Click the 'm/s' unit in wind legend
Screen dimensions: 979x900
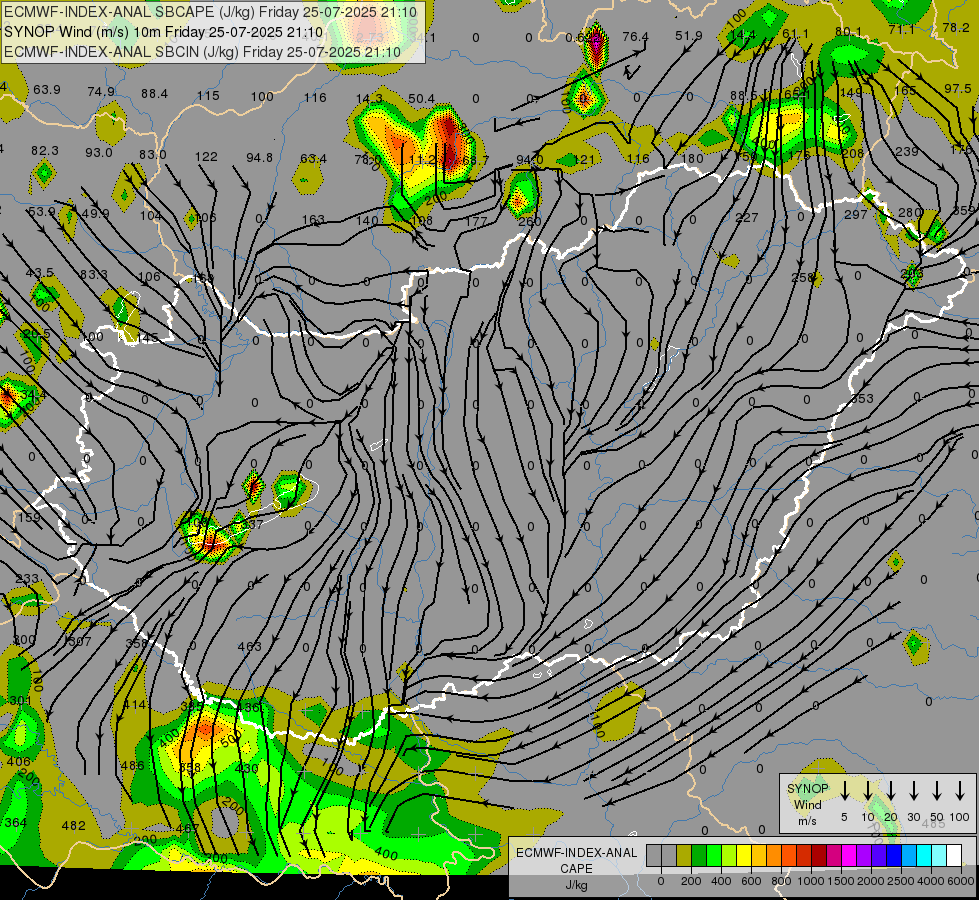[x=807, y=821]
